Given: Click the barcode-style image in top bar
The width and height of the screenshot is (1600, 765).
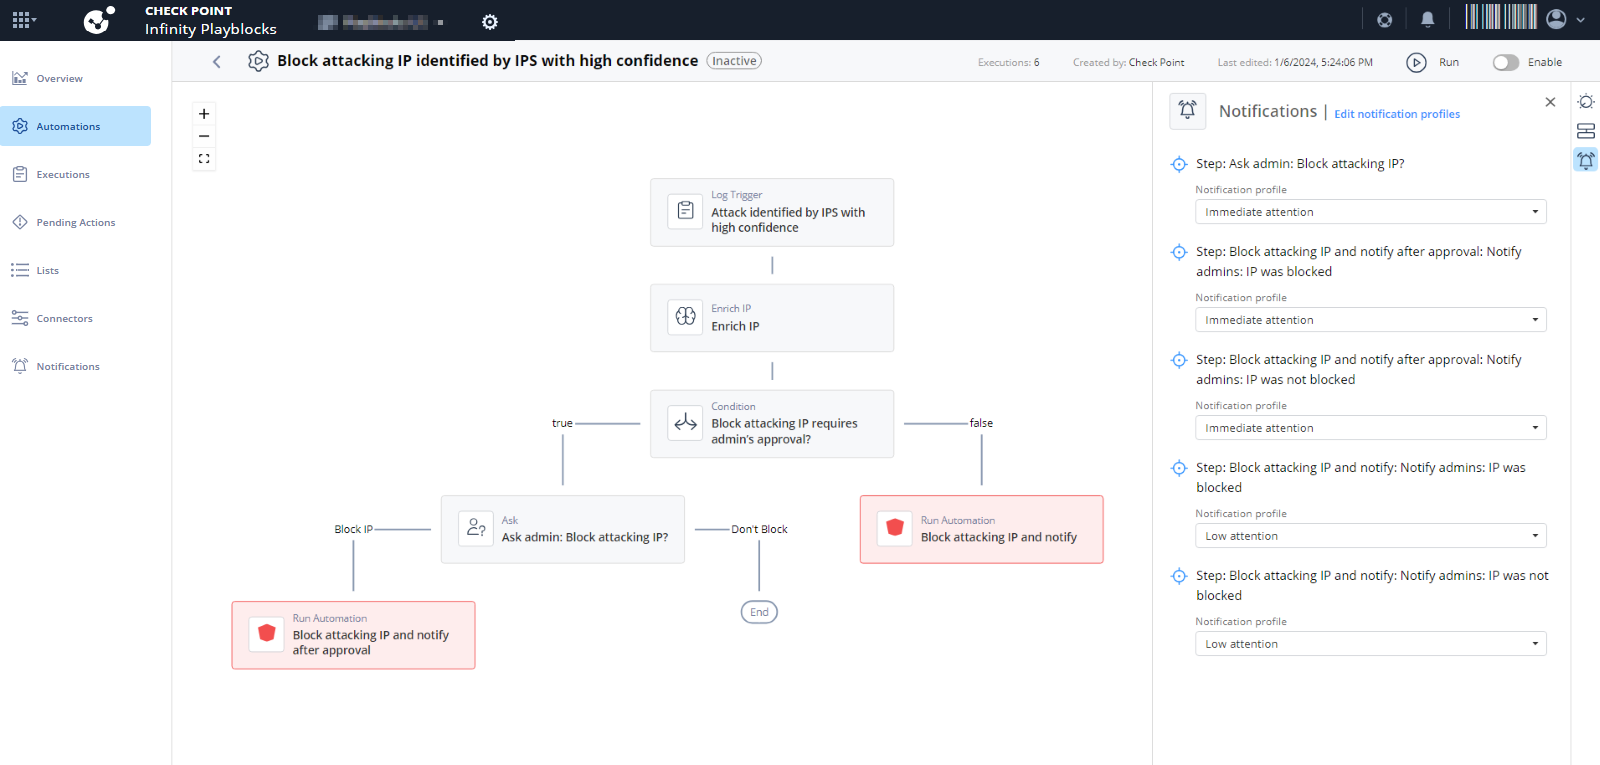Looking at the screenshot, I should pos(1501,17).
